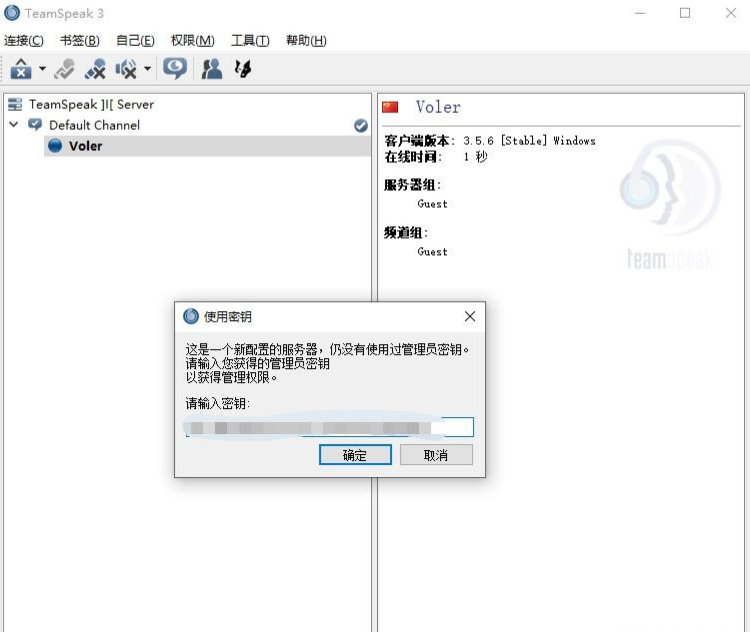Click the Voler name heading in info panel
Viewport: 750px width, 632px height.
(438, 107)
